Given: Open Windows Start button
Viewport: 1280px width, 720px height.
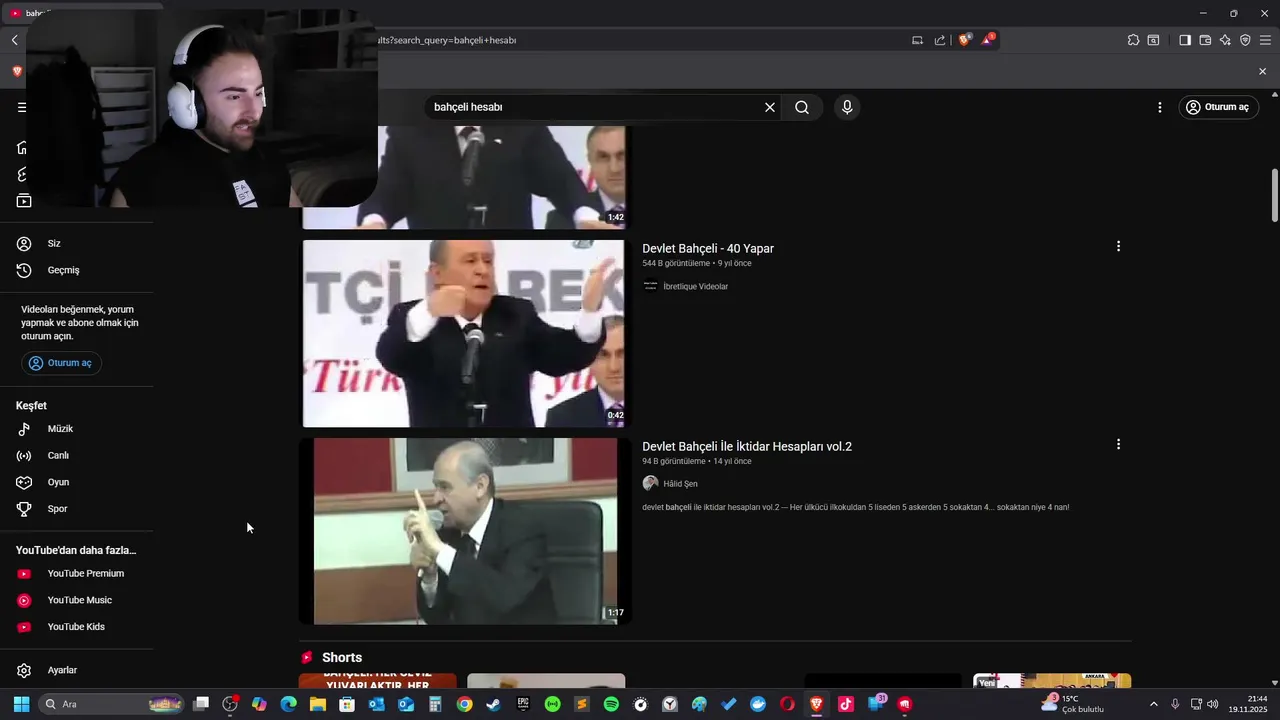Looking at the screenshot, I should point(21,704).
